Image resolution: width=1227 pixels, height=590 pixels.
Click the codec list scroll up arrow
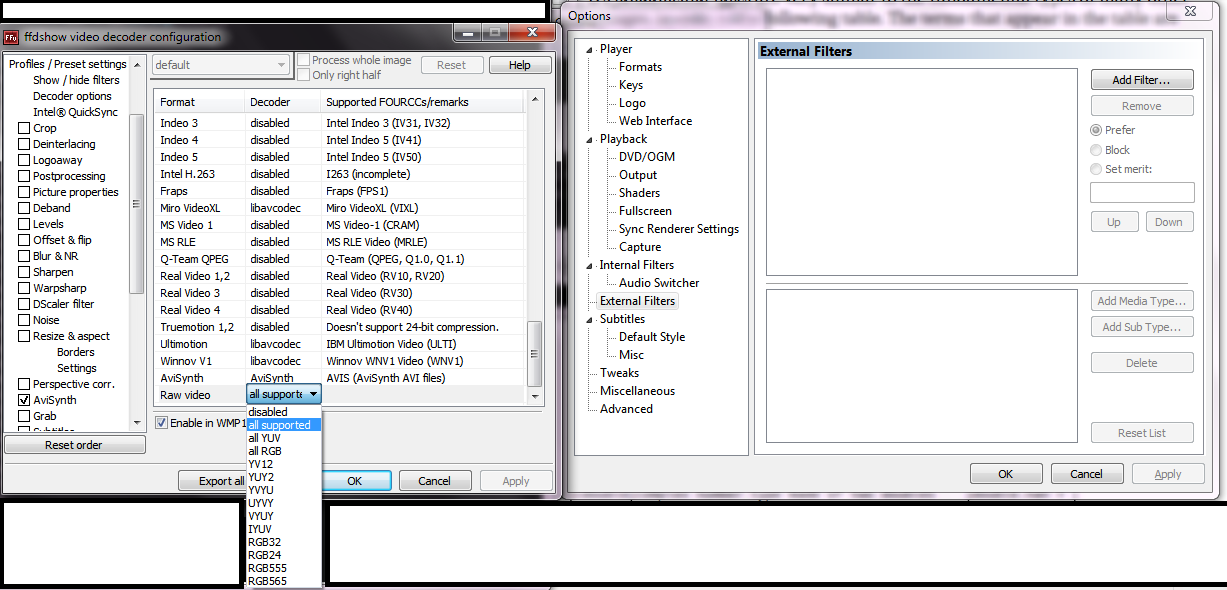[x=535, y=99]
